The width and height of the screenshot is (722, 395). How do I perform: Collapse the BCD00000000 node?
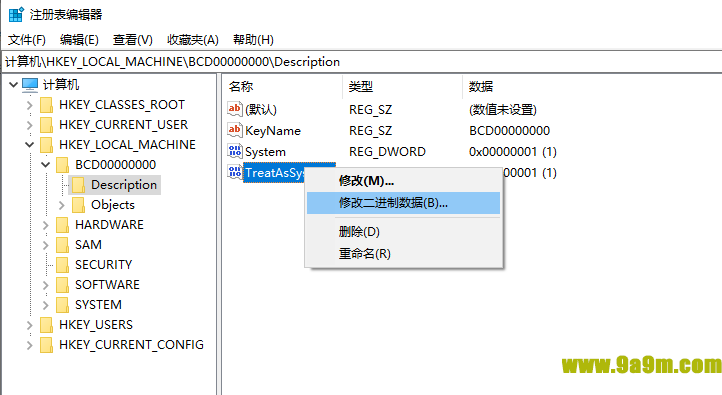click(46, 164)
